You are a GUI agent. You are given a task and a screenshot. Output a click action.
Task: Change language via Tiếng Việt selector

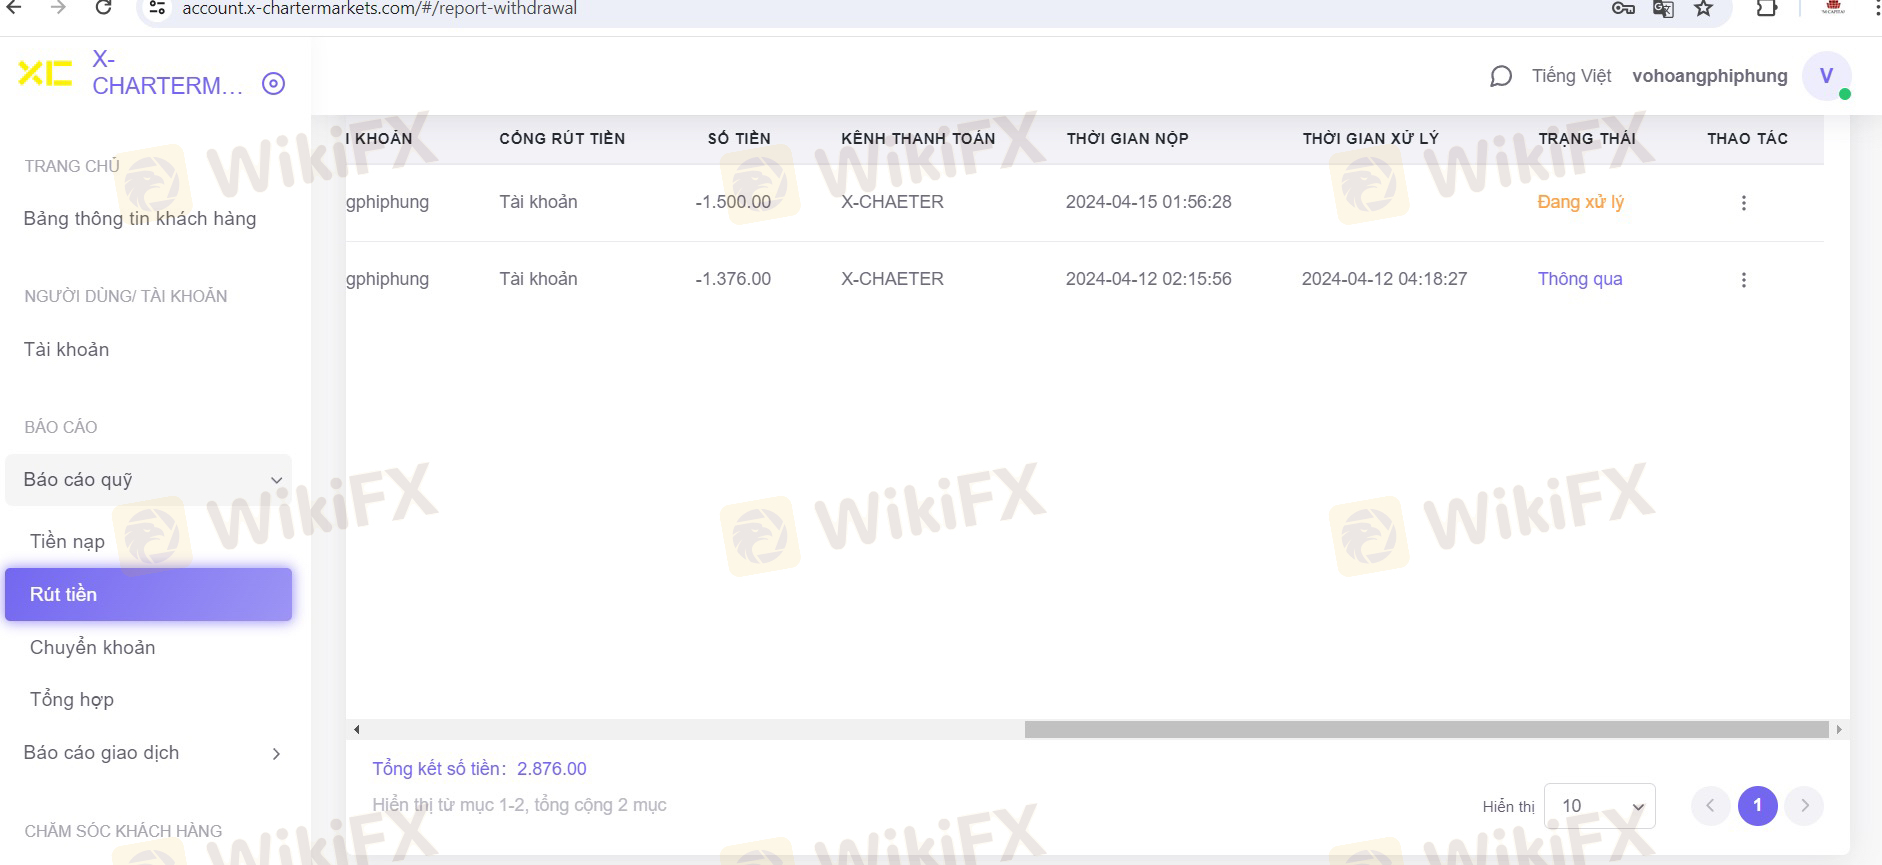click(x=1571, y=76)
